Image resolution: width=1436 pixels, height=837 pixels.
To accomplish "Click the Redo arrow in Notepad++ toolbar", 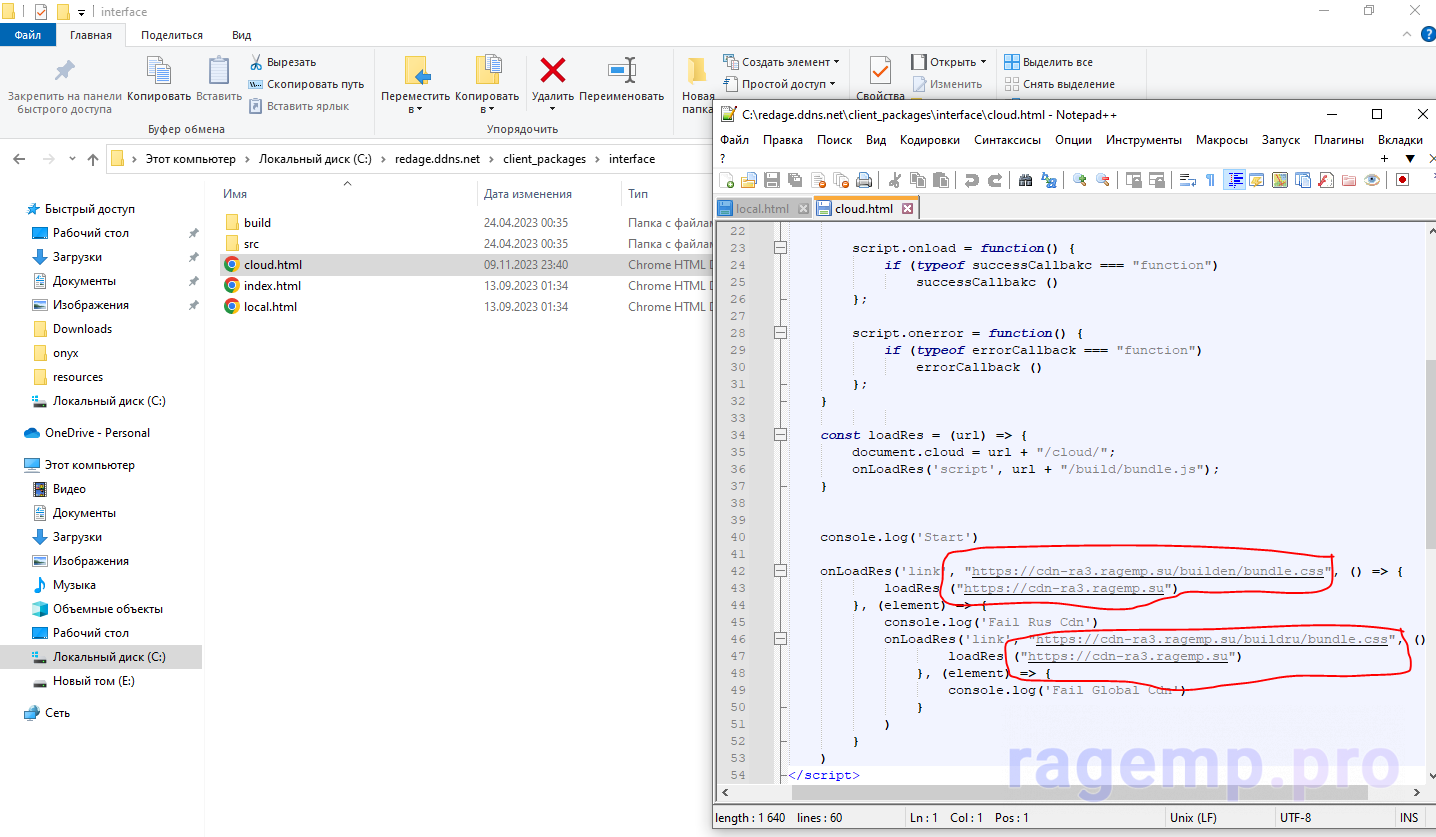I will [995, 180].
